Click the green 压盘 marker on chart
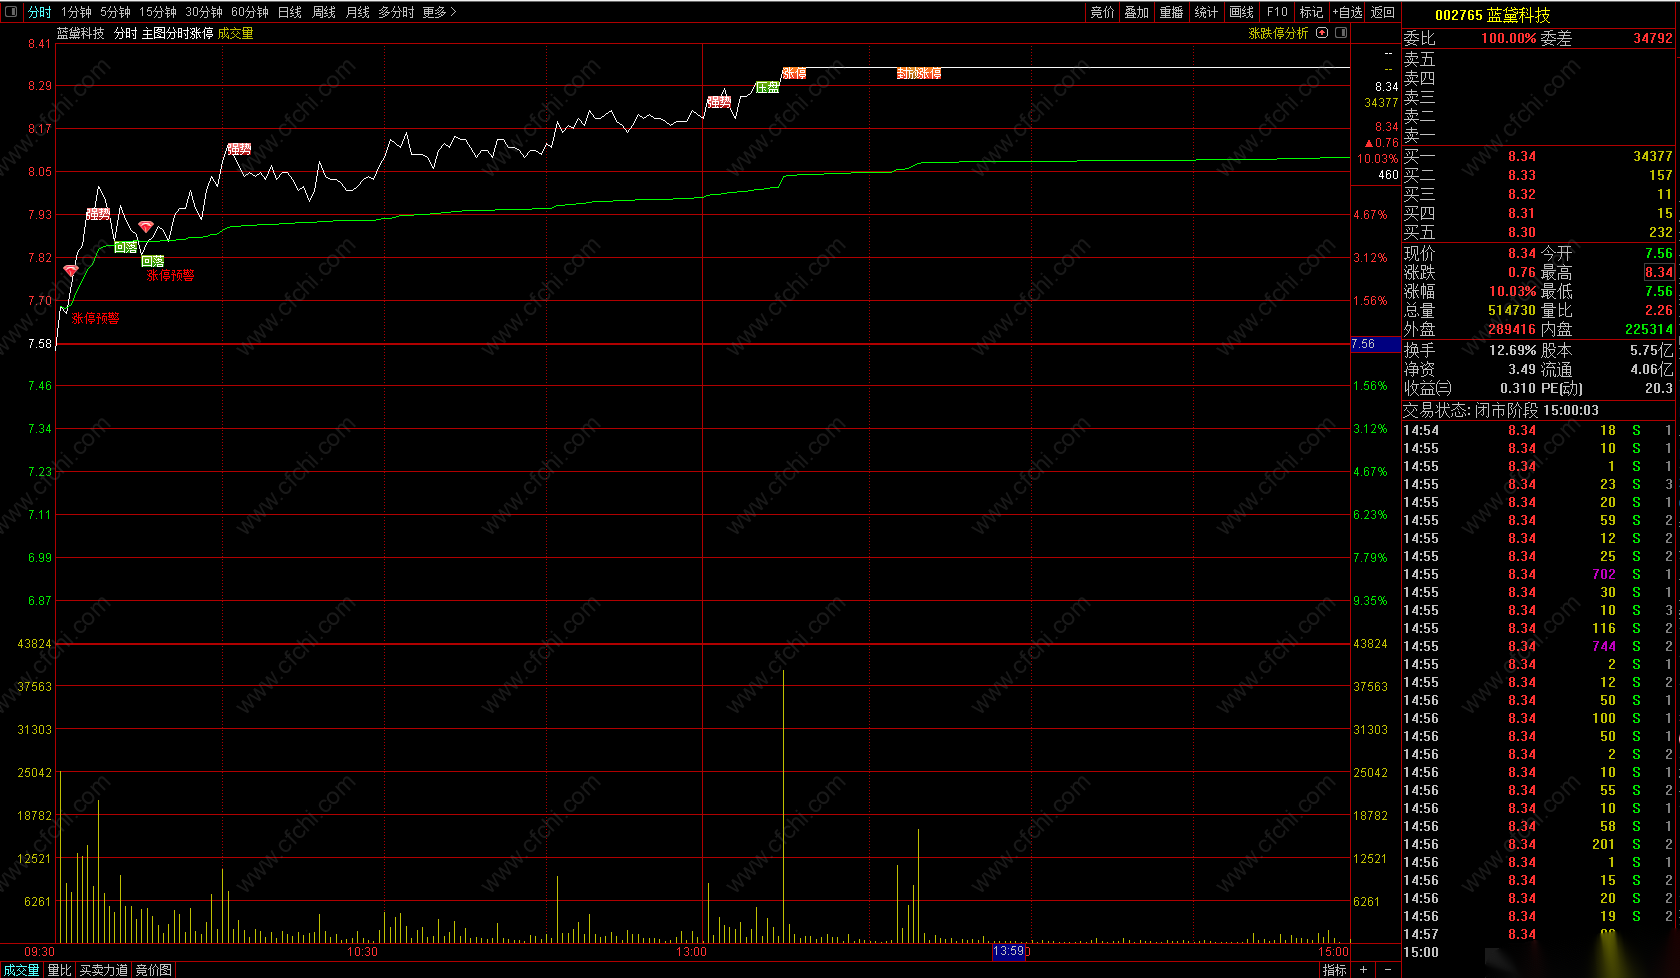The width and height of the screenshot is (1680, 978). [767, 87]
